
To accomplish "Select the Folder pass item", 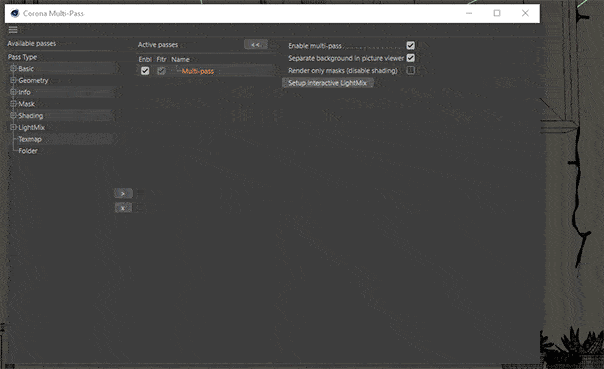I will 28,151.
